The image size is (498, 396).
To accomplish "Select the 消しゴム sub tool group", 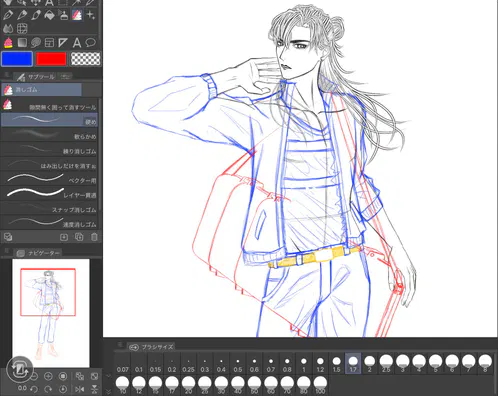I will (41, 90).
